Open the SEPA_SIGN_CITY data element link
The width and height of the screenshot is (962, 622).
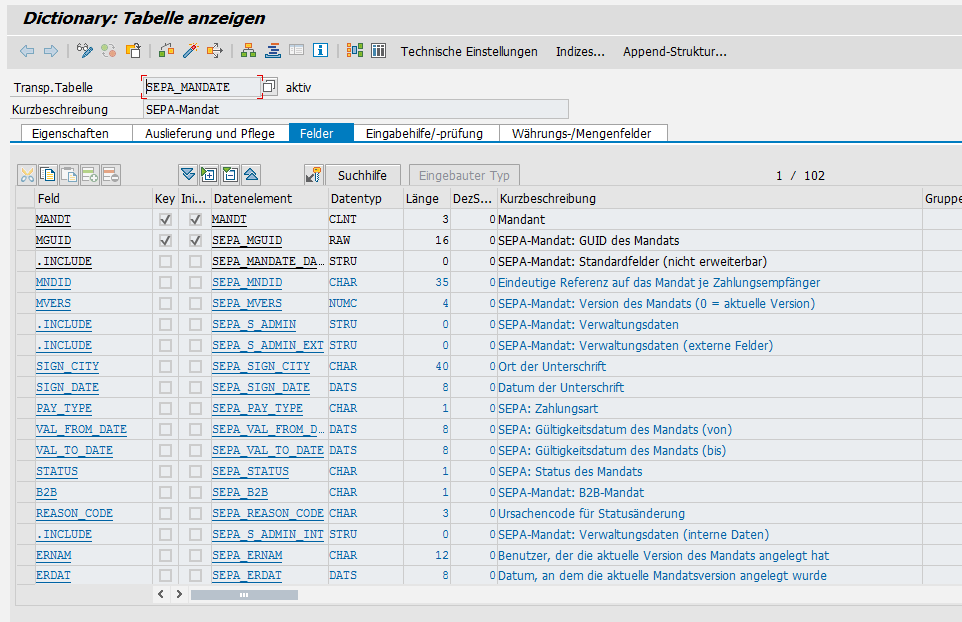(x=261, y=366)
